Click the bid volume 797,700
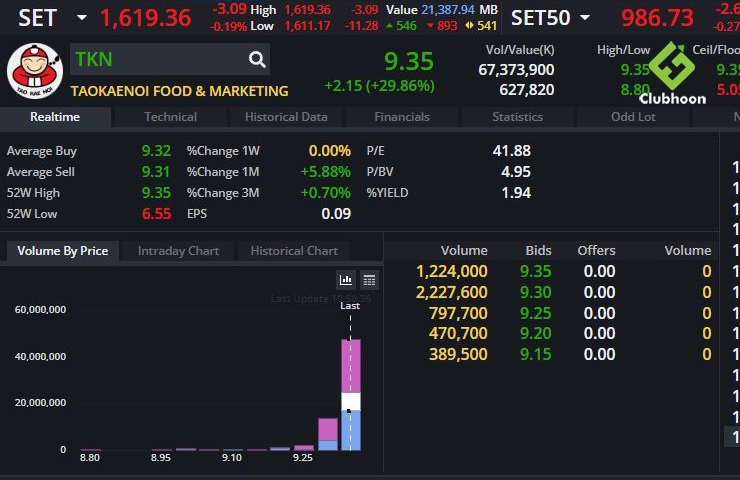The height and width of the screenshot is (480, 740). click(x=458, y=313)
